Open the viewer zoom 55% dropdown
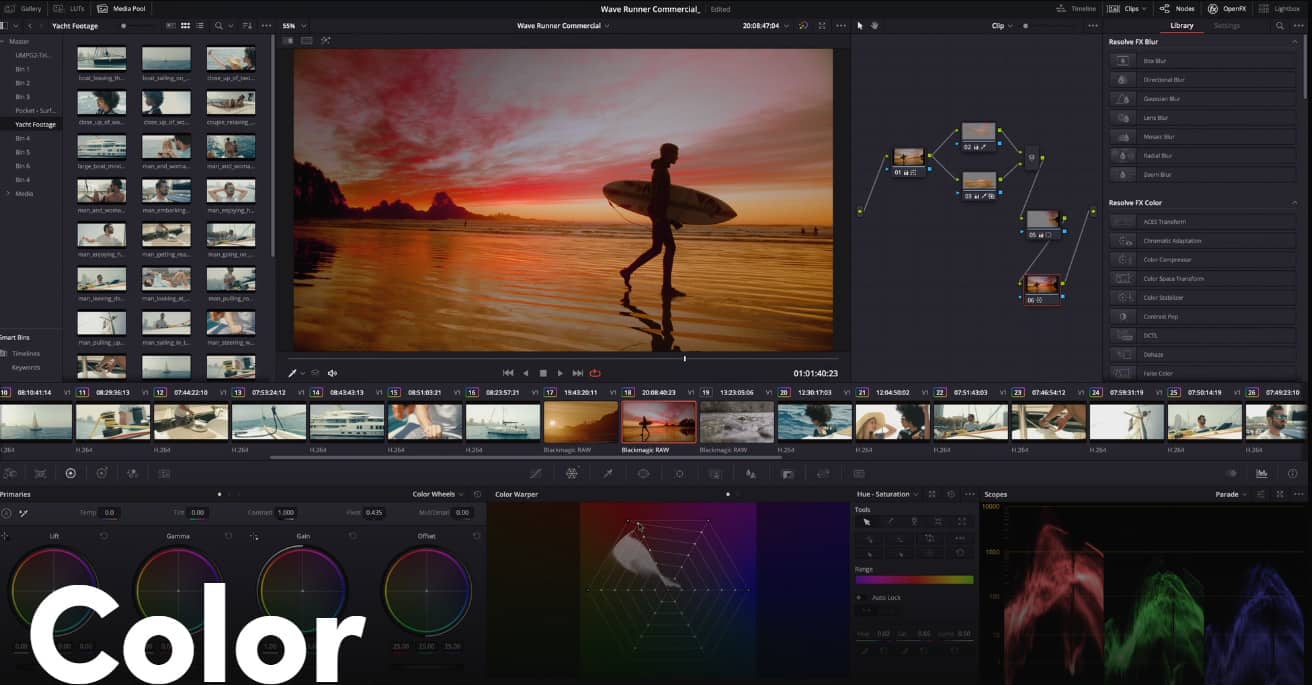 pos(292,25)
